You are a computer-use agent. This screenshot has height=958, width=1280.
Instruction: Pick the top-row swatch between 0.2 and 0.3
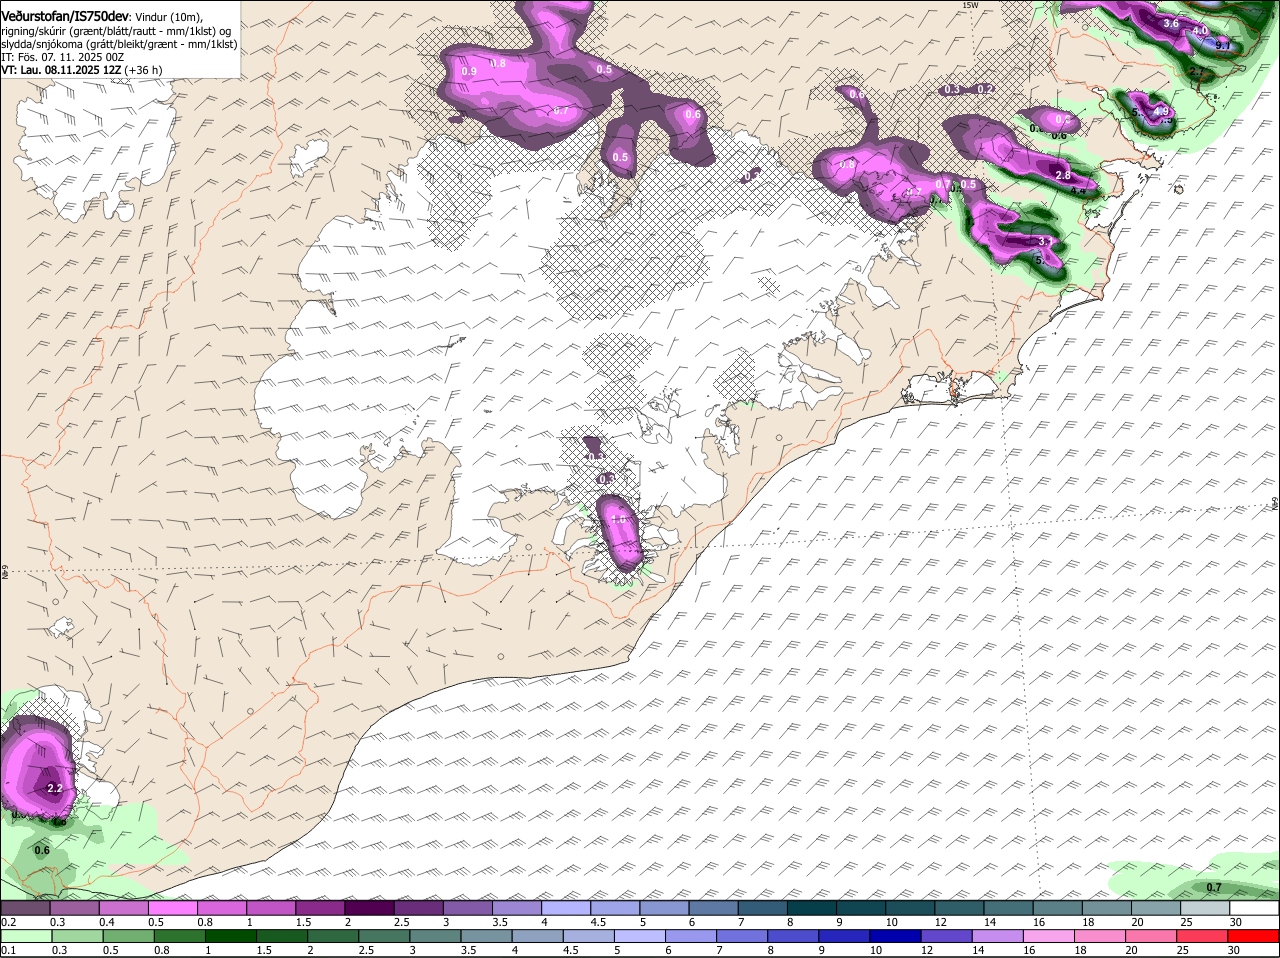pos(26,908)
